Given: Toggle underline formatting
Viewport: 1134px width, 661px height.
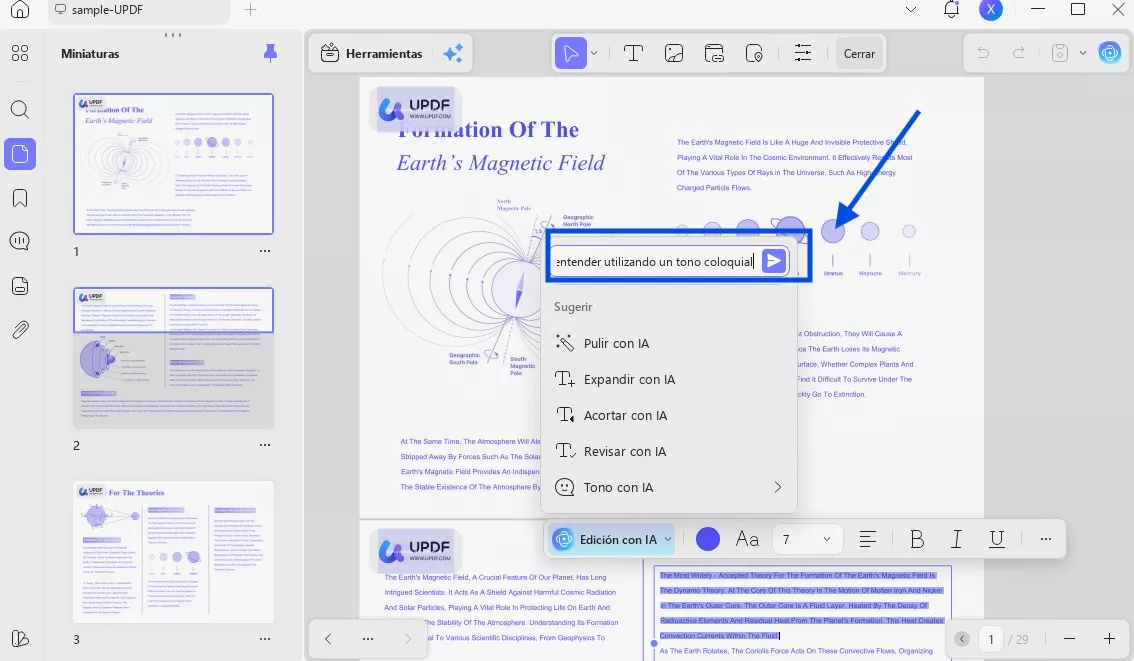Looking at the screenshot, I should click(997, 539).
